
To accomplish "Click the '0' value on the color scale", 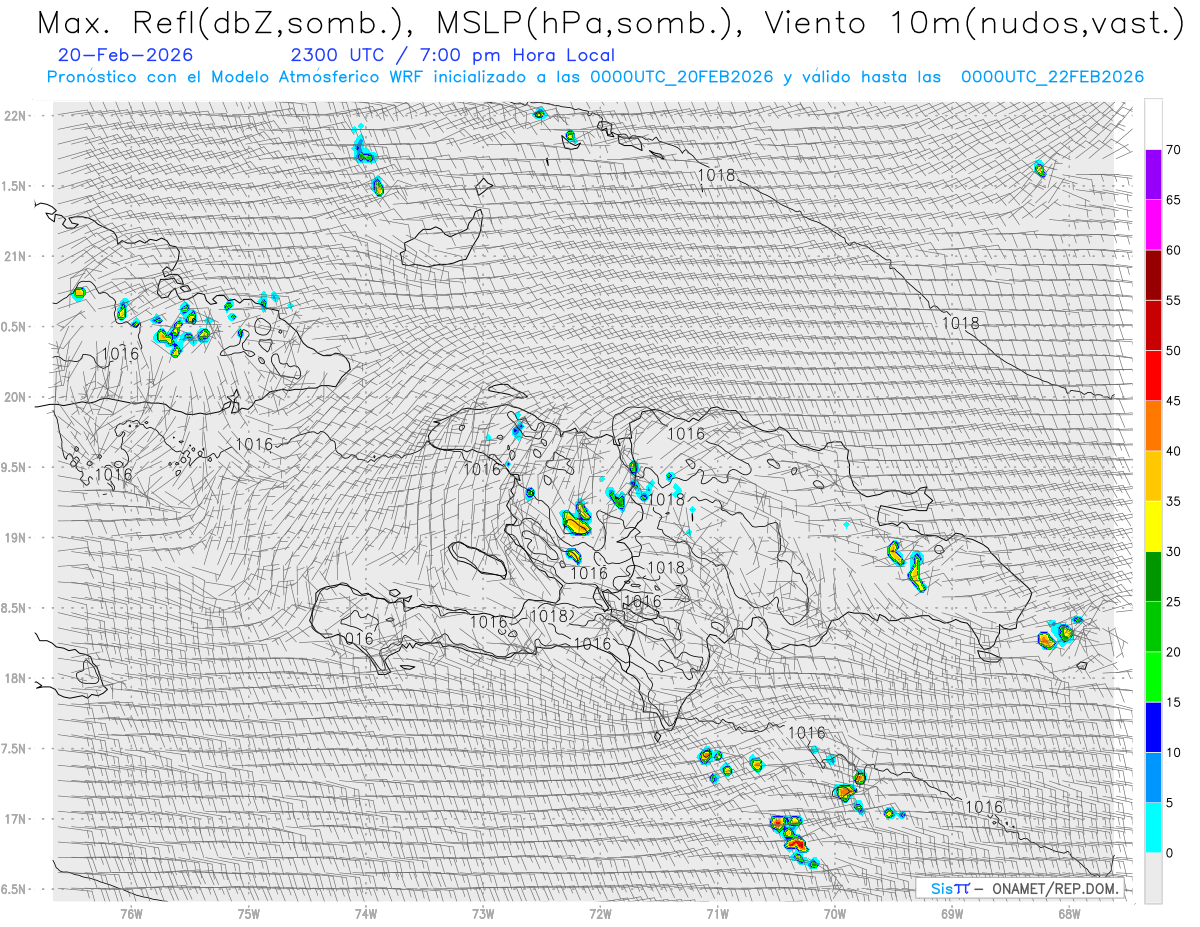I will point(1169,853).
